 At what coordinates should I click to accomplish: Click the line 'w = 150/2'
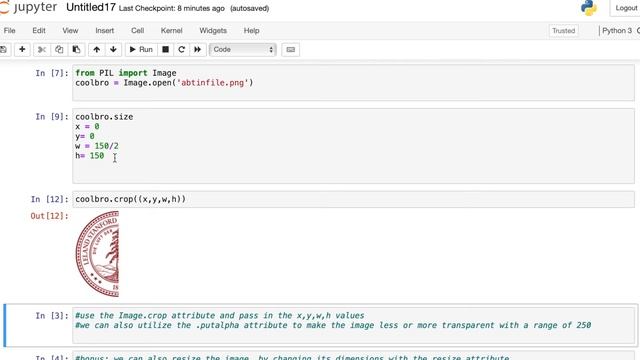click(x=97, y=146)
